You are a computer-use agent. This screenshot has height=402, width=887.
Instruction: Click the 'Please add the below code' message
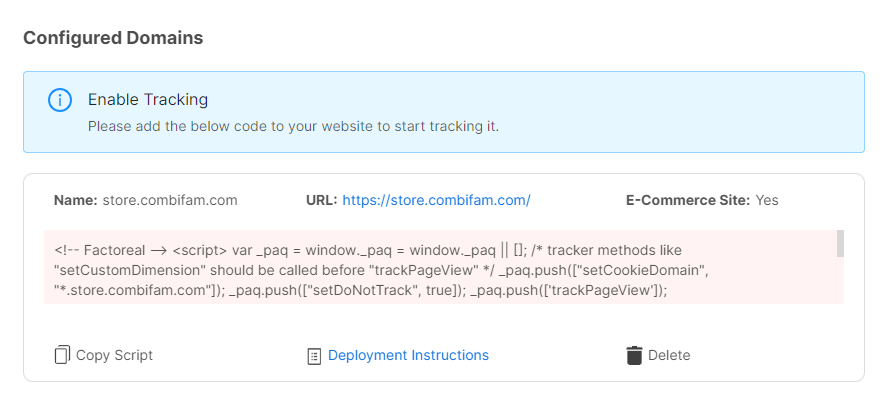point(293,126)
